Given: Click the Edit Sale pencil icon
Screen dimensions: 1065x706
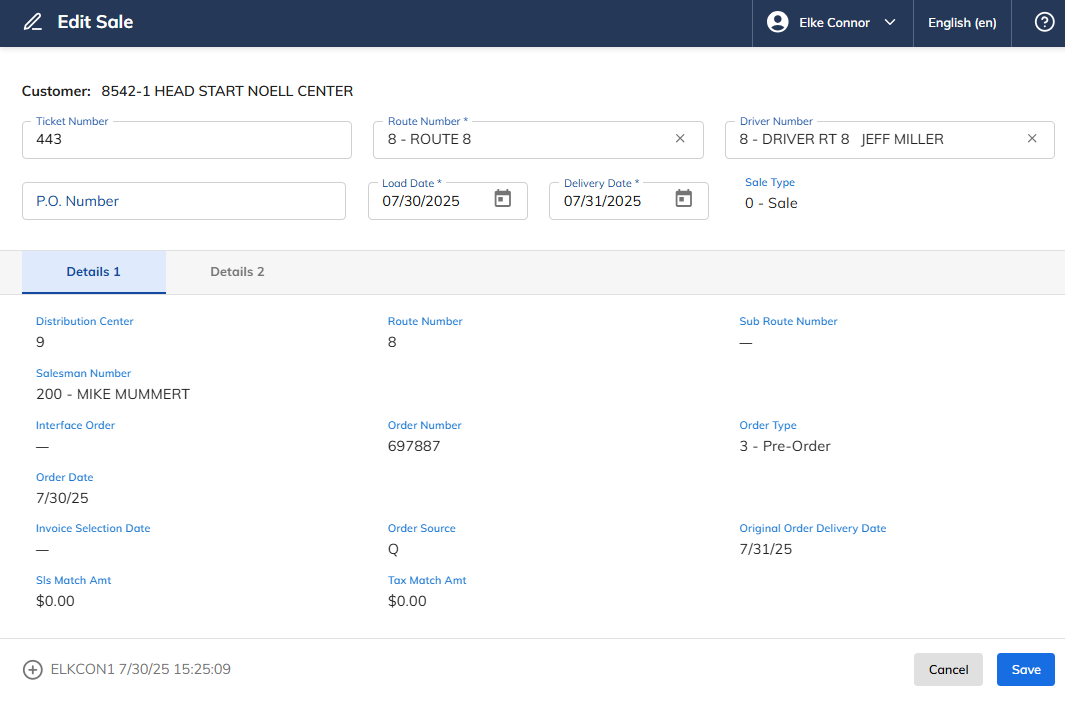Looking at the screenshot, I should point(33,22).
